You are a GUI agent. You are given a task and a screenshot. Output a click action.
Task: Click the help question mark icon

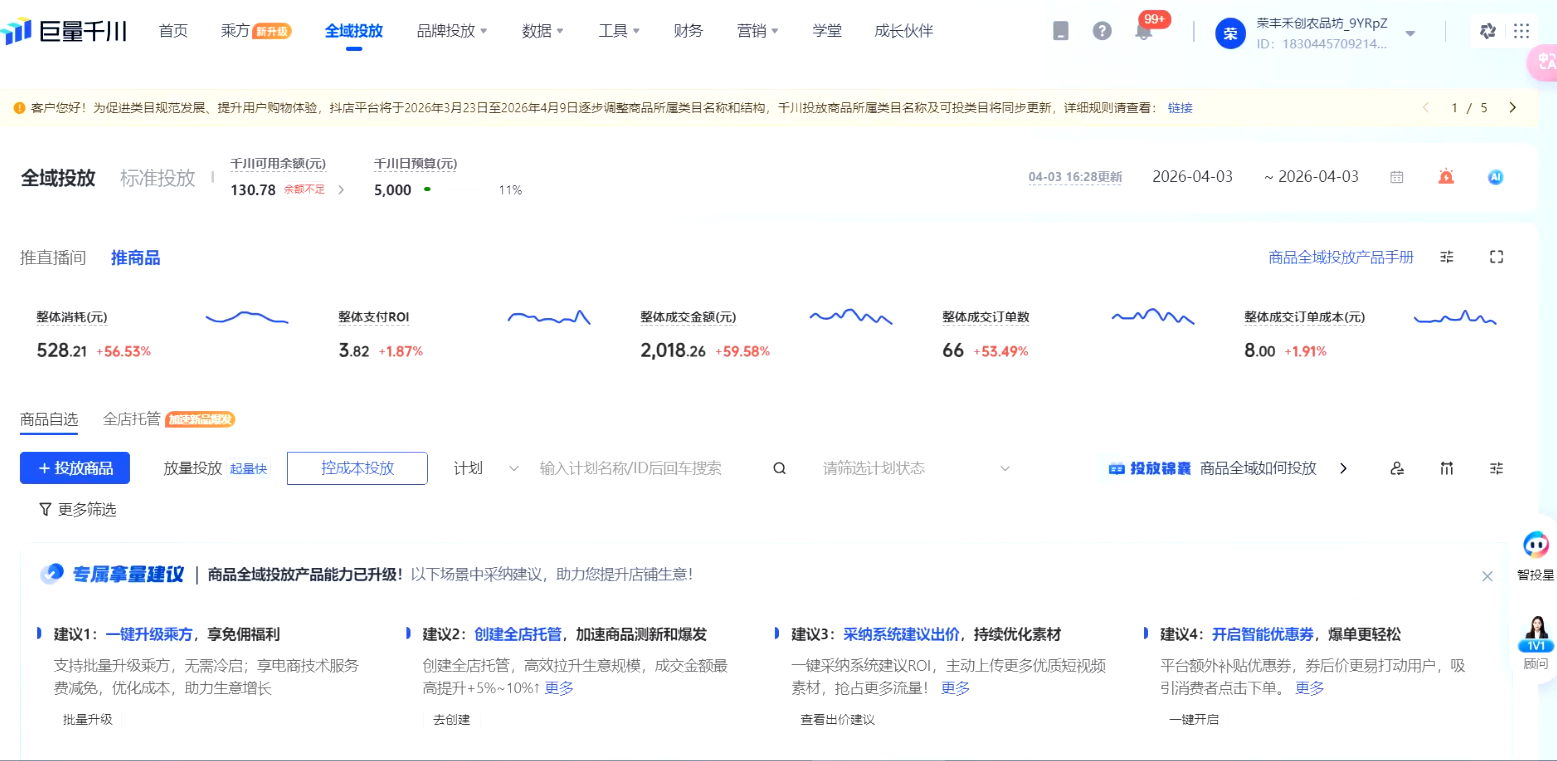pos(1102,31)
